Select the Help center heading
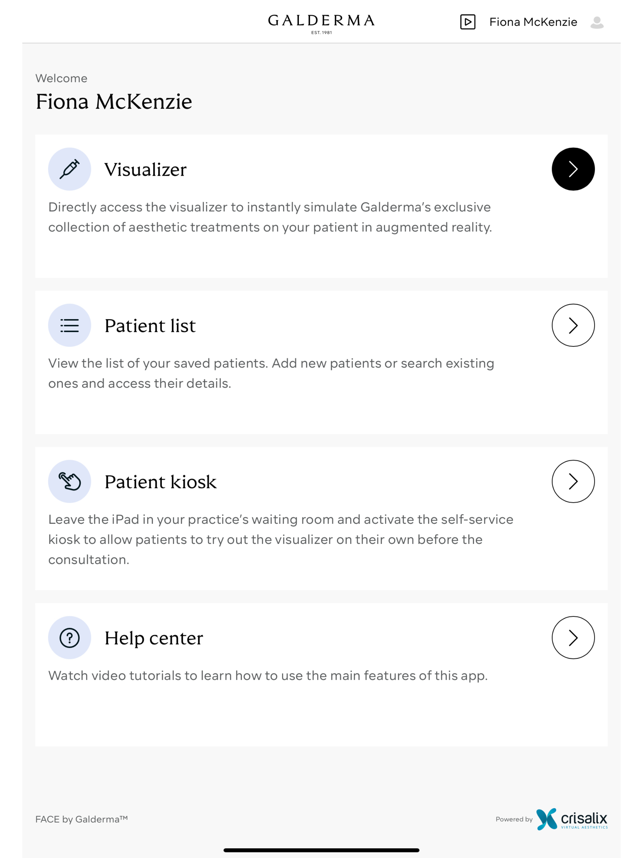The image size is (643, 858). click(153, 638)
